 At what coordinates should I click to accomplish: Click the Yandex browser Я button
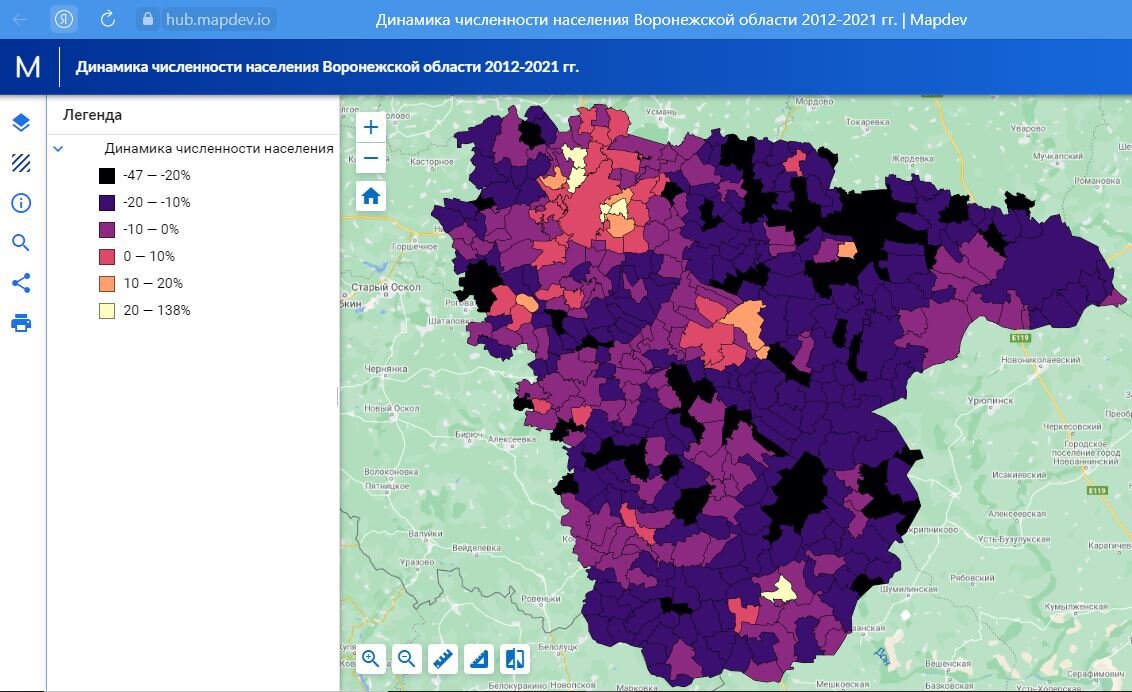[x=64, y=19]
